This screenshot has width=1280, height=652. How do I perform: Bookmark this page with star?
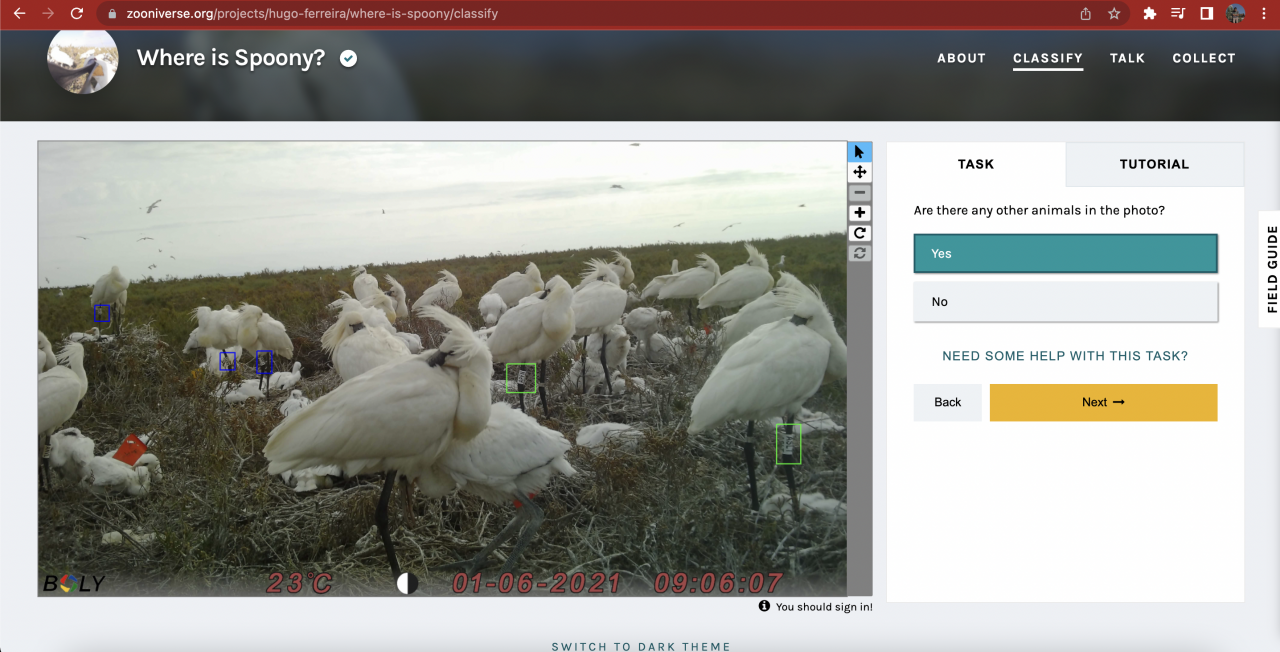tap(1114, 14)
